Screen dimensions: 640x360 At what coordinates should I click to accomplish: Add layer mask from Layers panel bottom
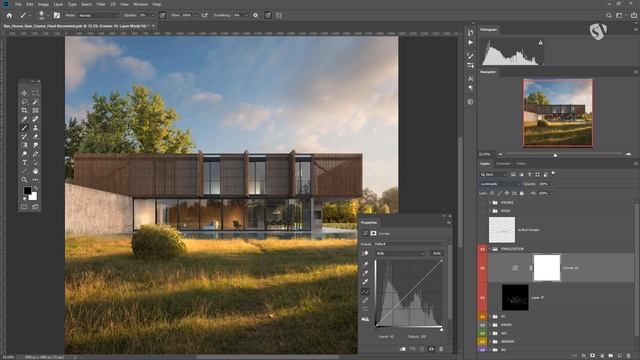coord(593,356)
